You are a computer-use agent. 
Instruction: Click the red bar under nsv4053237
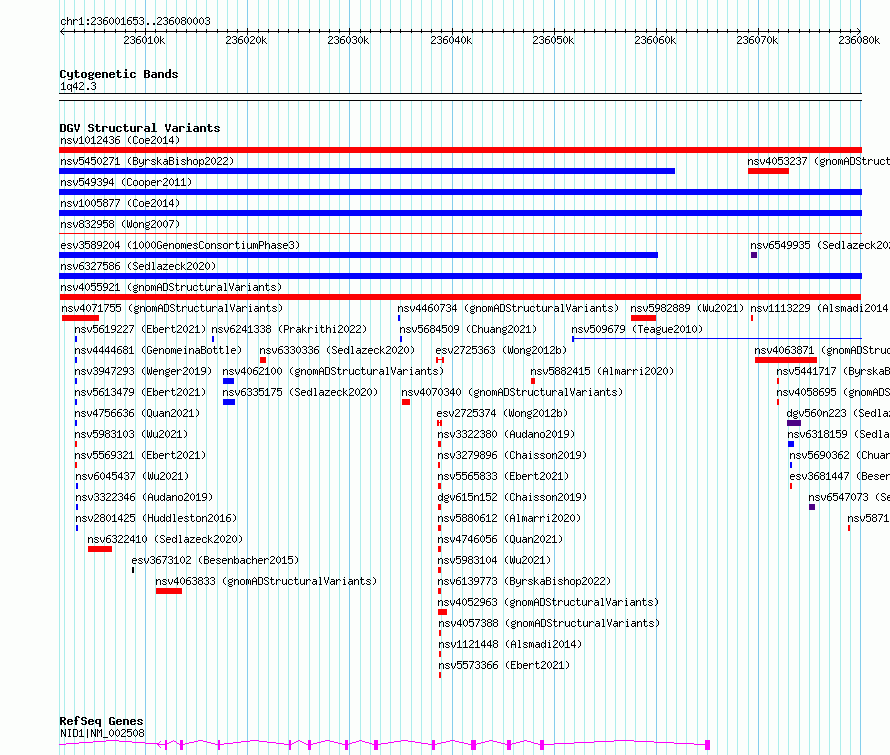pos(768,171)
